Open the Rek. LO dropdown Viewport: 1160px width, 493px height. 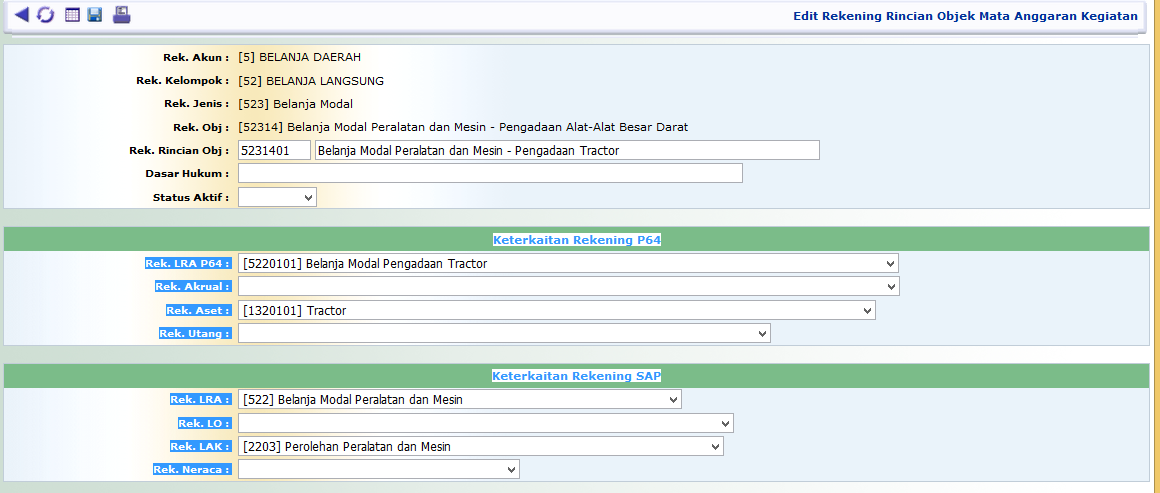point(485,423)
